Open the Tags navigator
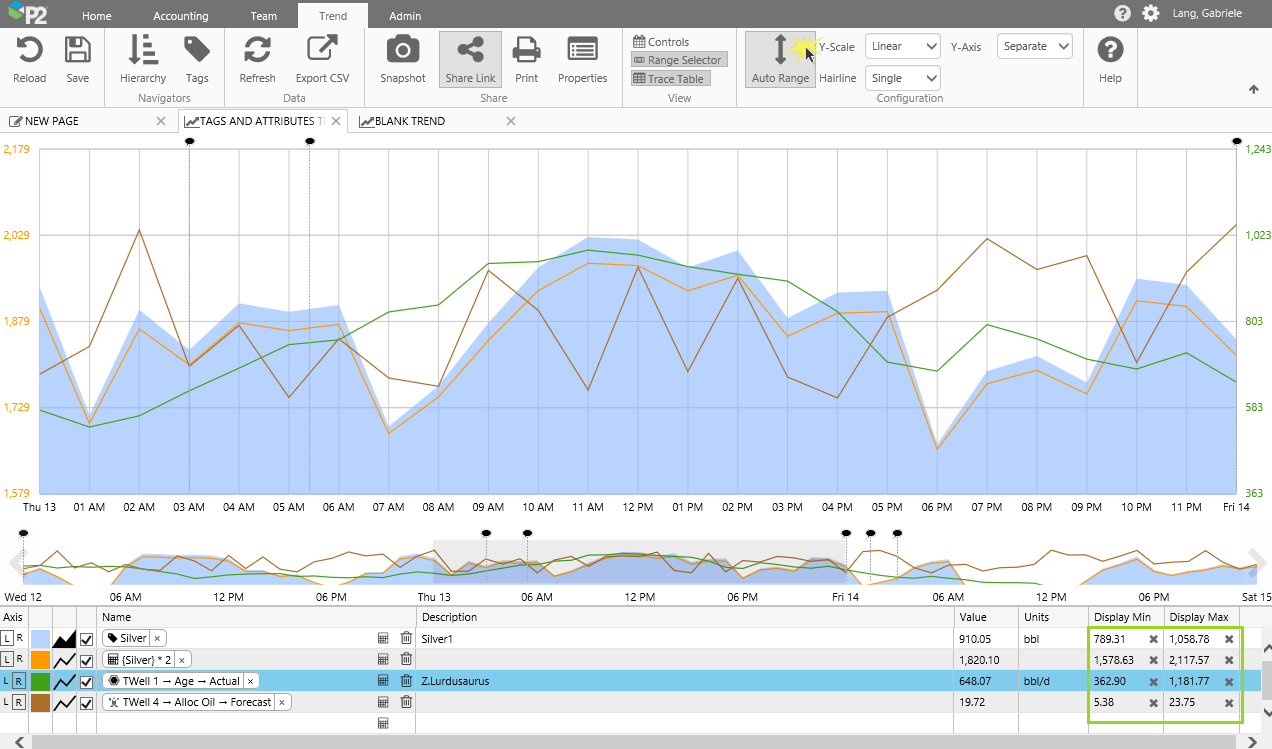Viewport: 1272px width, 749px height. click(197, 50)
